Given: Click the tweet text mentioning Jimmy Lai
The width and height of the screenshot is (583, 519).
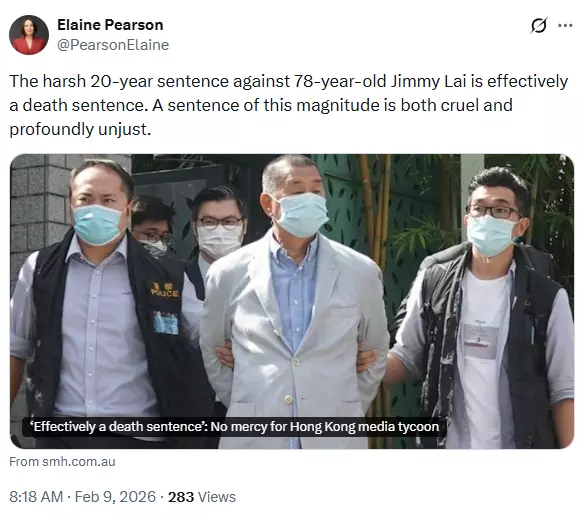Looking at the screenshot, I should (x=289, y=105).
